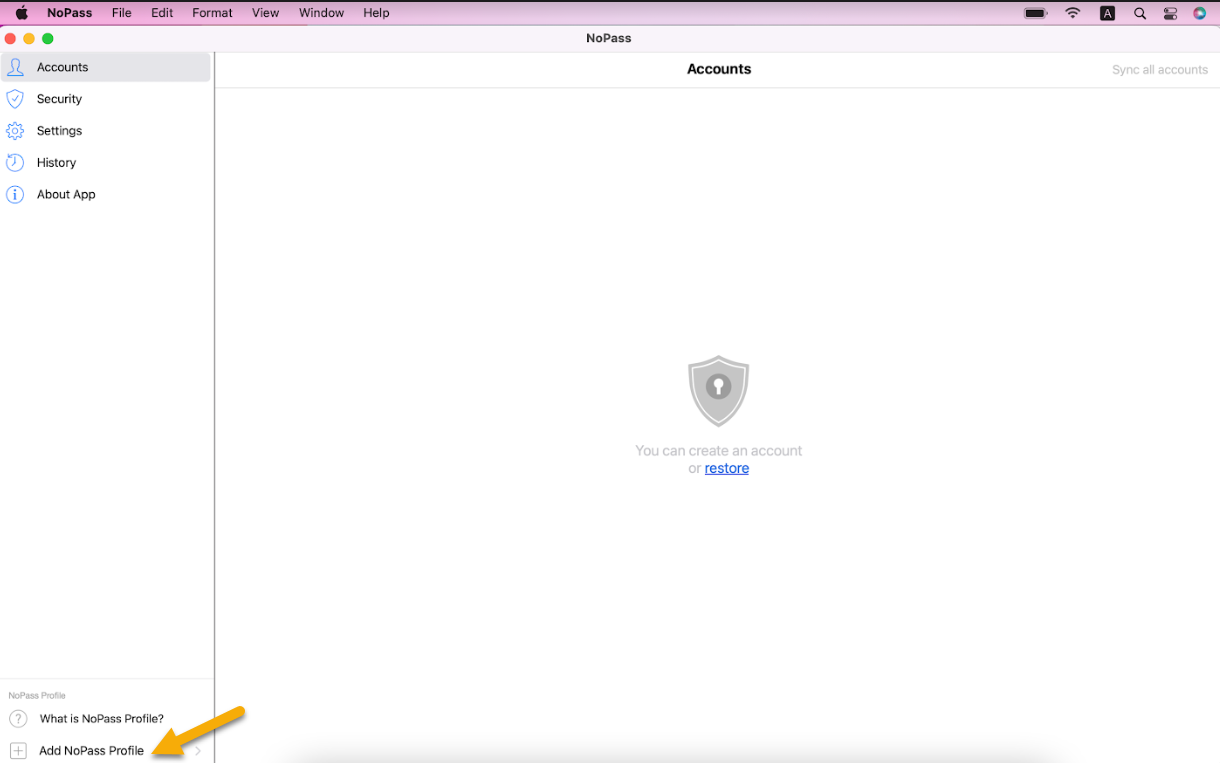1220x763 pixels.
Task: Open the Window menu
Action: coord(321,13)
